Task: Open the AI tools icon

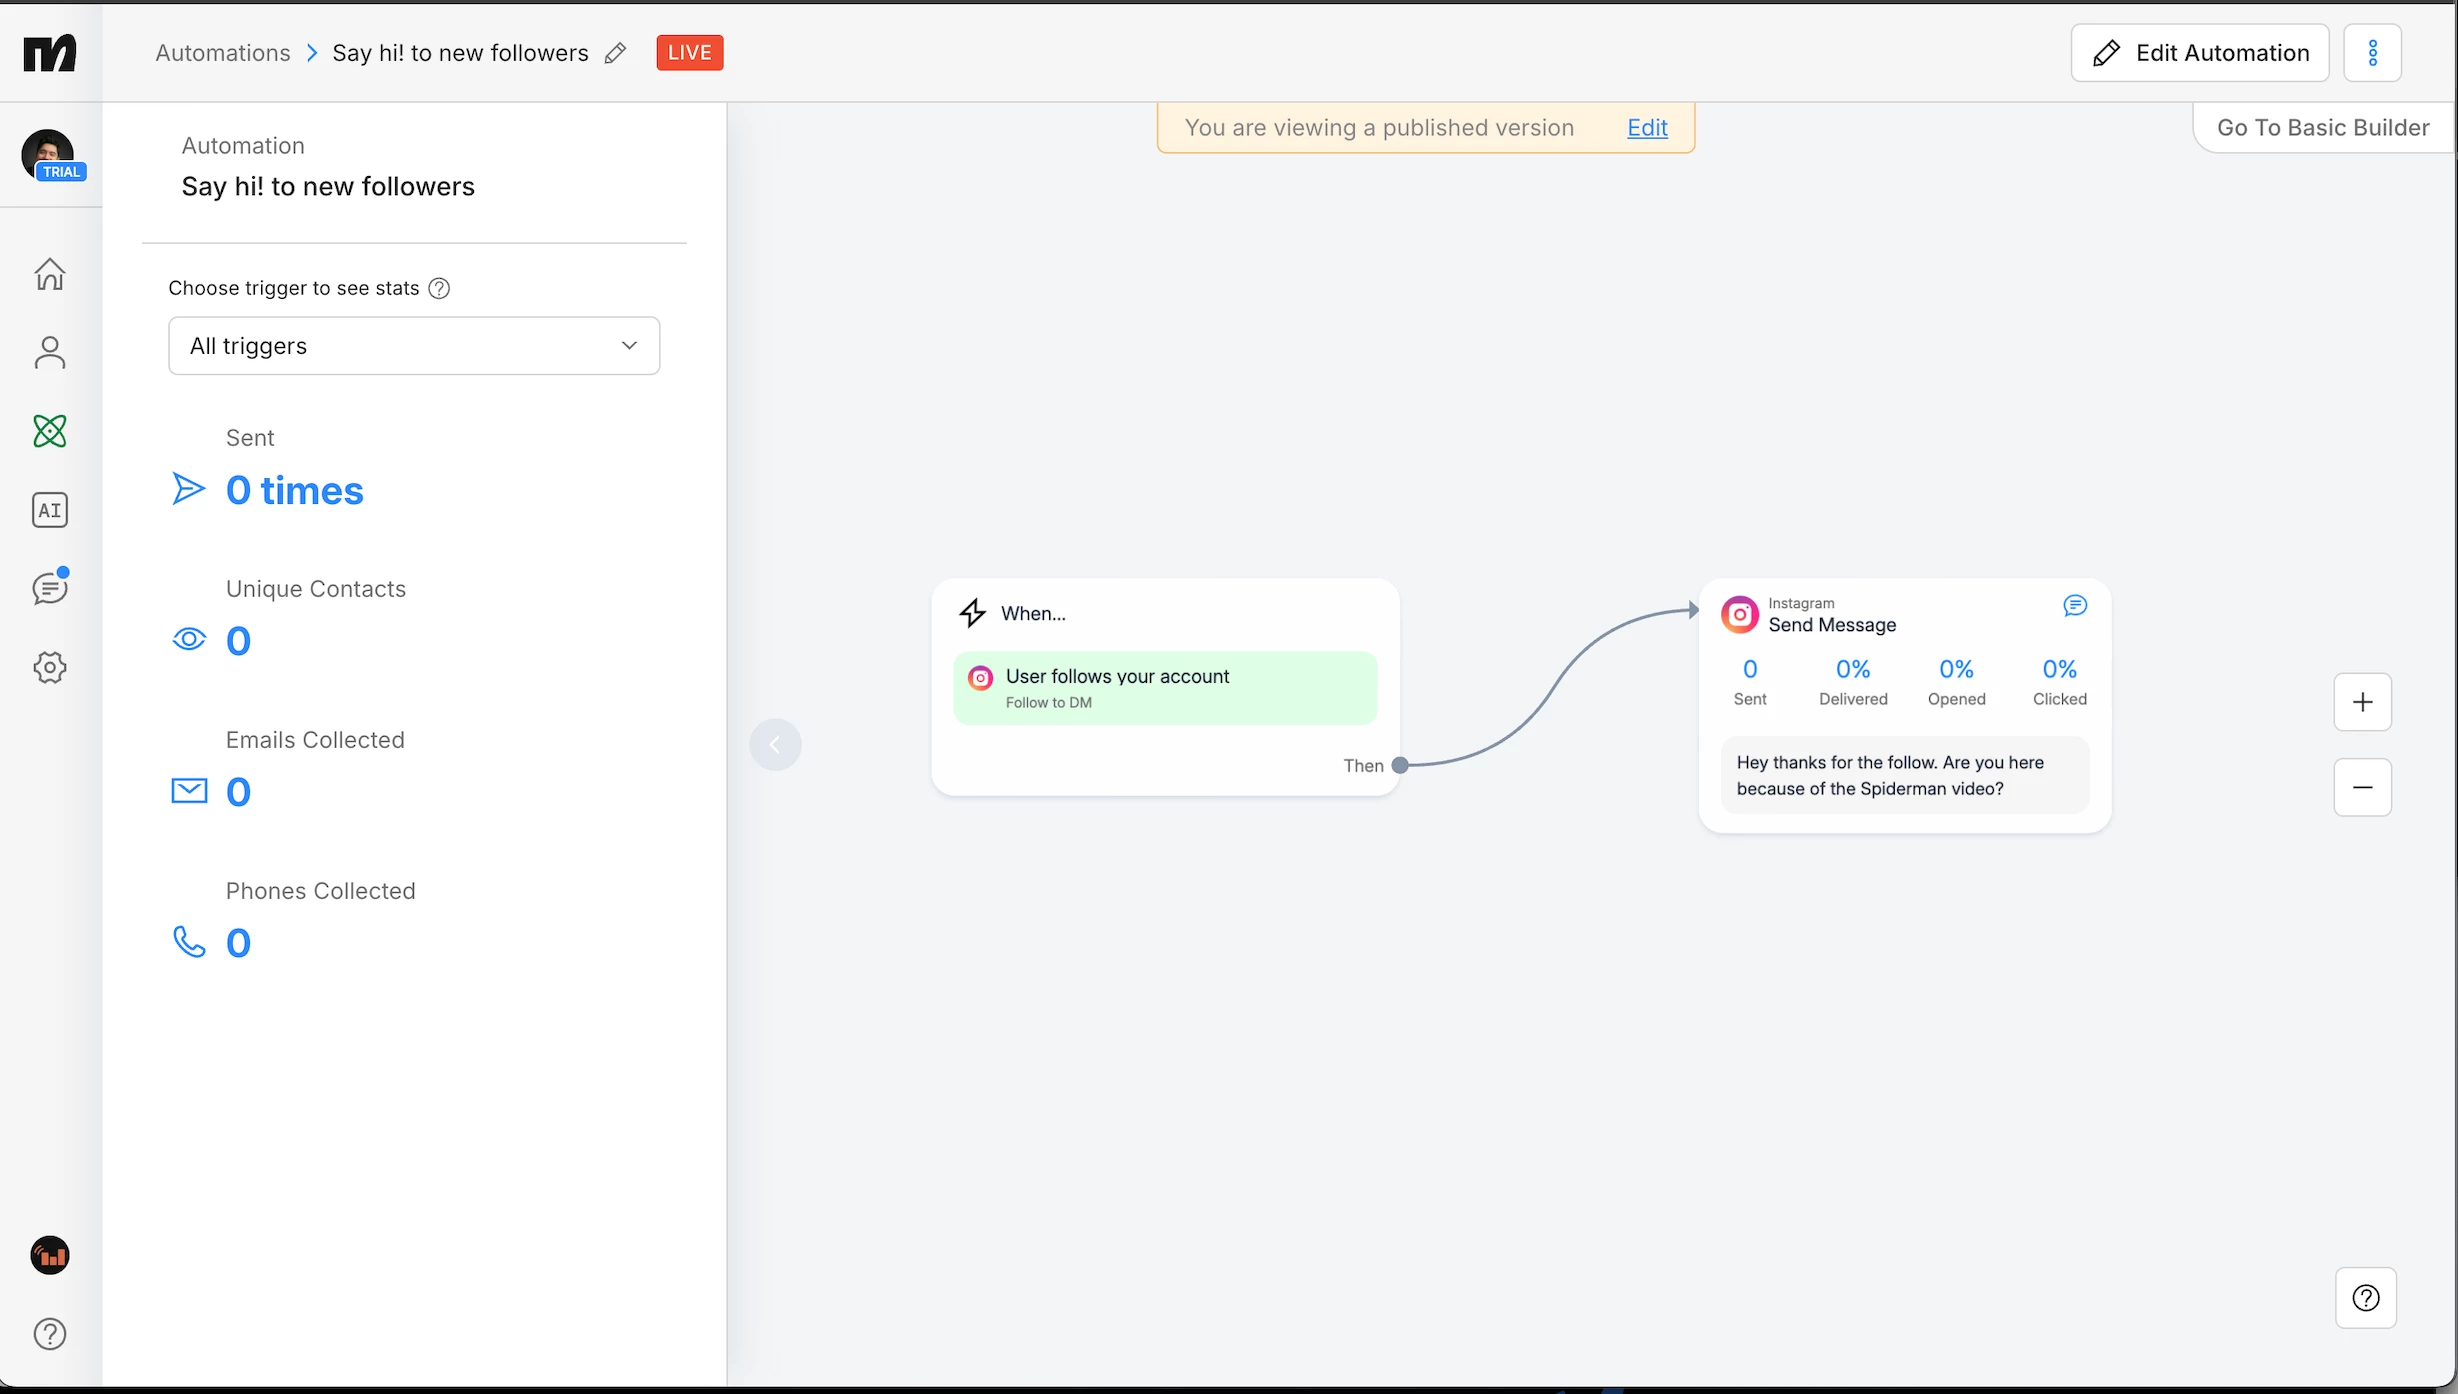Action: tap(50, 510)
